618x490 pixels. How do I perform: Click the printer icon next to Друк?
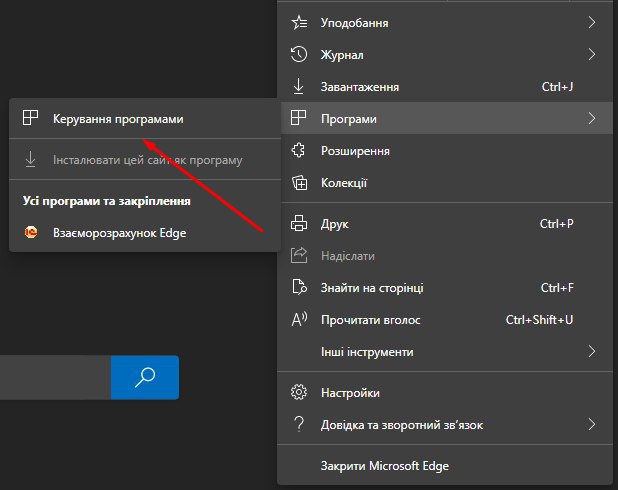tap(299, 224)
